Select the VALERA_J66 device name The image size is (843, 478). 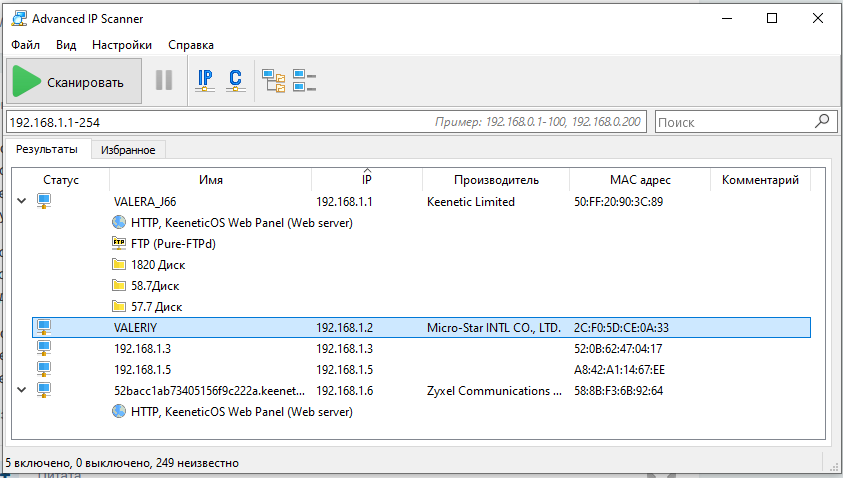coord(145,202)
